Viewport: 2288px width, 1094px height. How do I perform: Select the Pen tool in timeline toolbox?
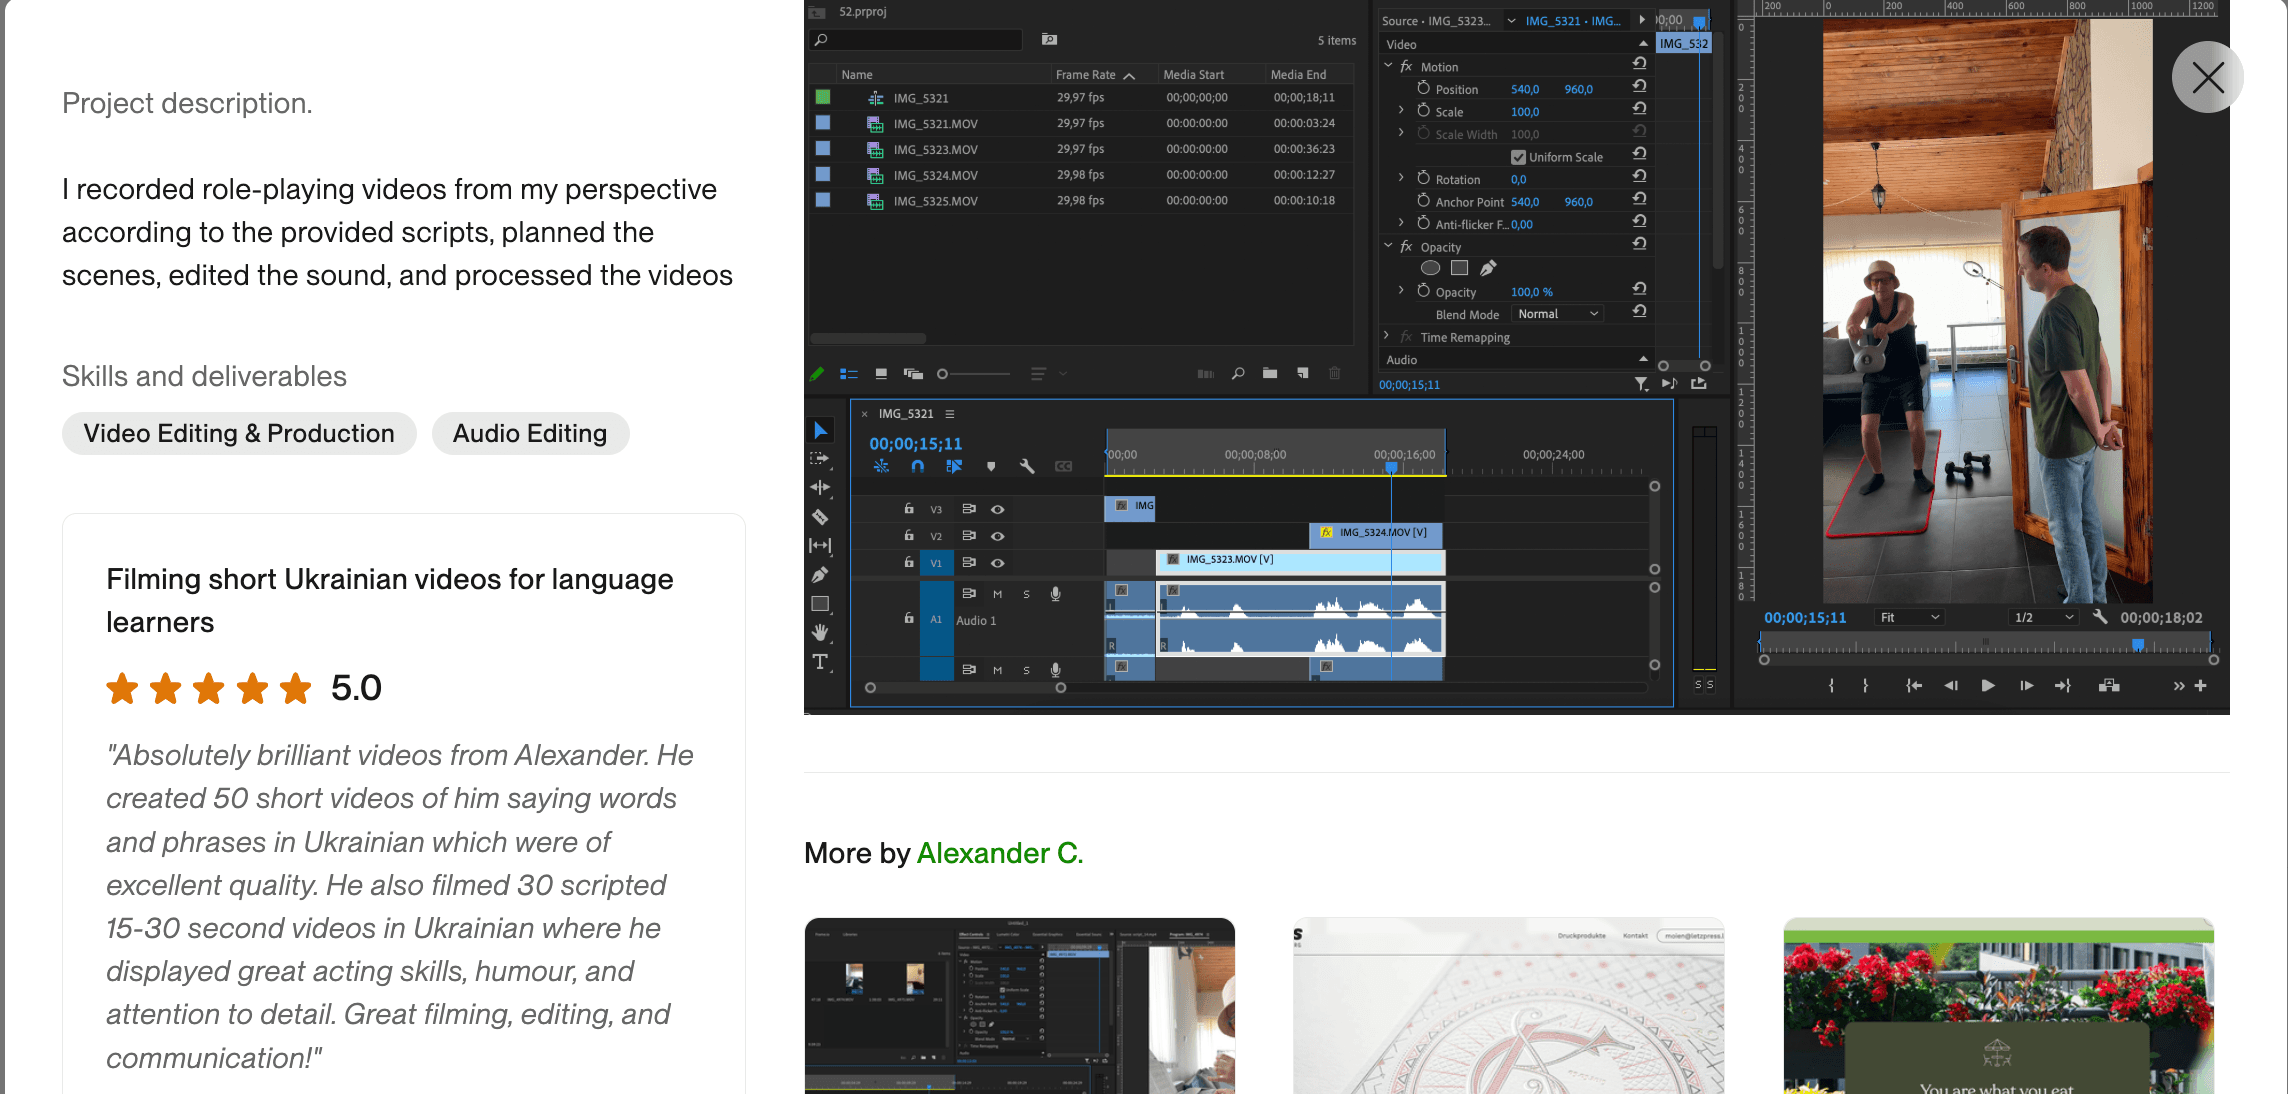pos(820,575)
